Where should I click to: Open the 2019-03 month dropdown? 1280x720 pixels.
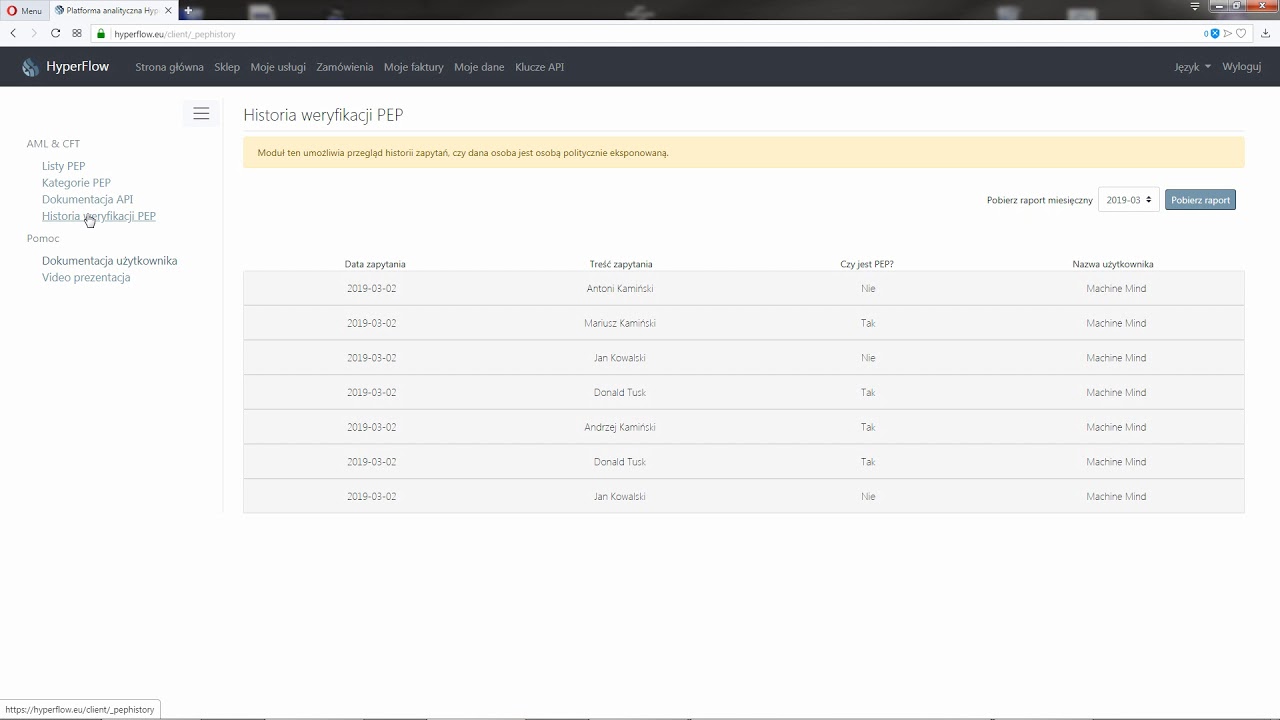[x=1129, y=200]
